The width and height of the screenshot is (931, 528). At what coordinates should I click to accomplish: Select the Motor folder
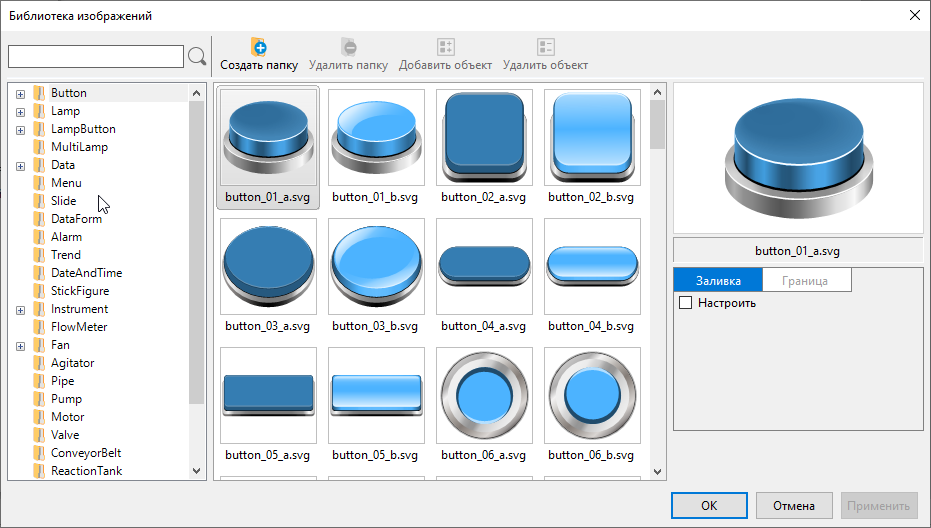[67, 417]
